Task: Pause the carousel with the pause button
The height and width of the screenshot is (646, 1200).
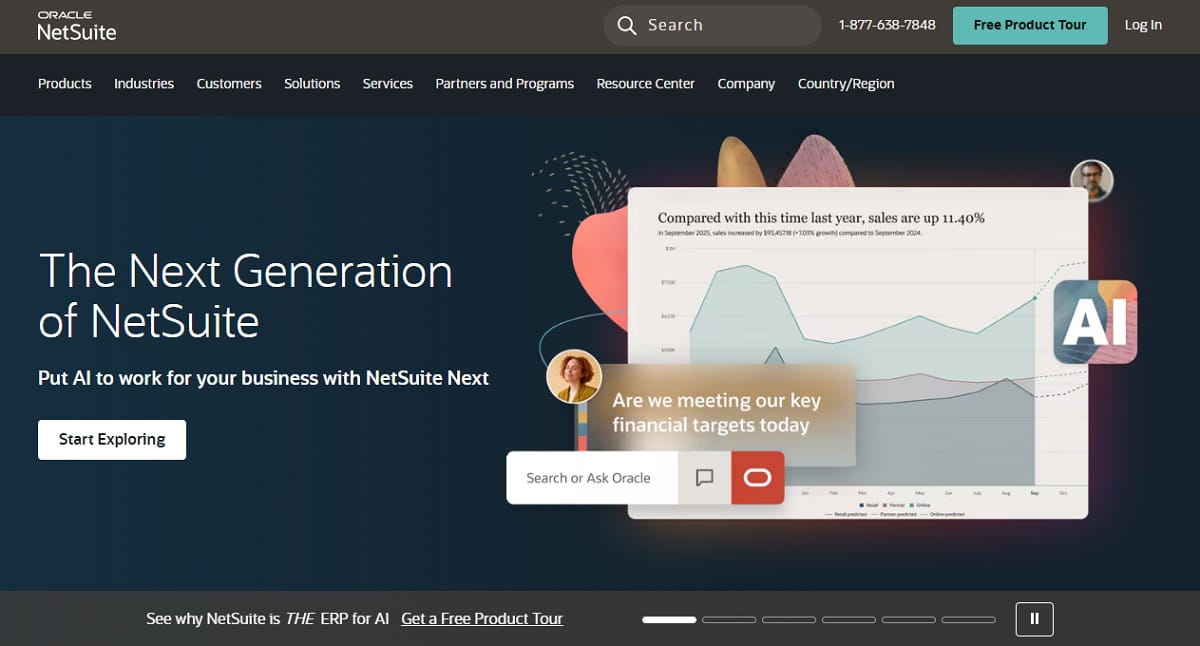Action: tap(1034, 619)
